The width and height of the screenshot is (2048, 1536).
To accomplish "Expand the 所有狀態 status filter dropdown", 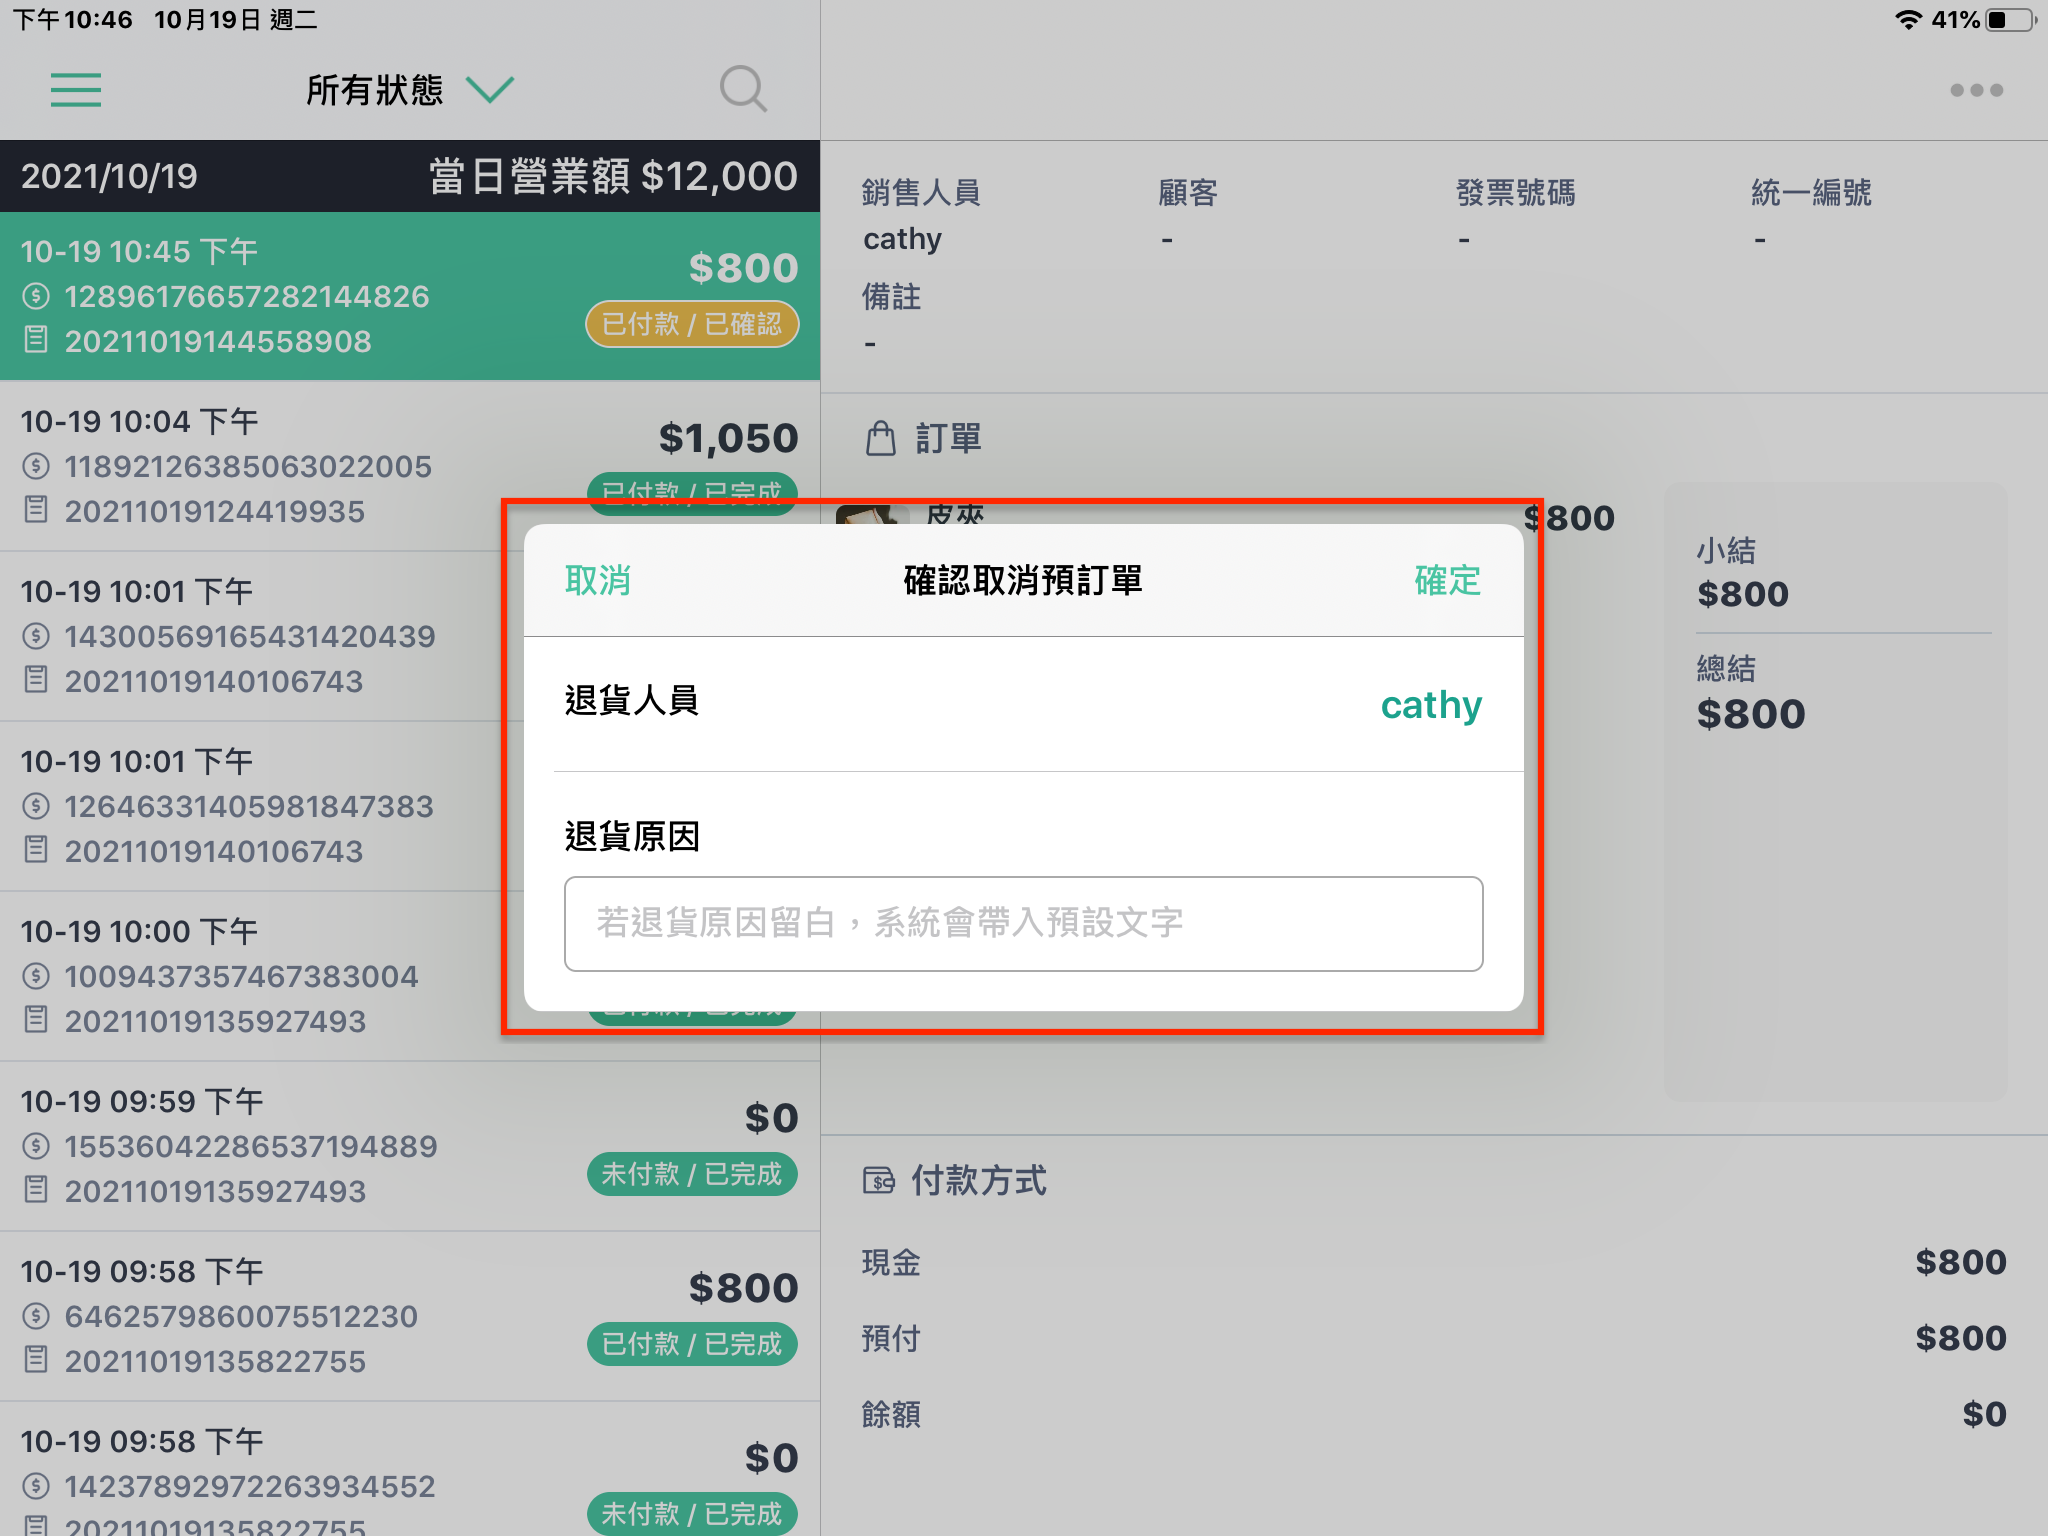I will tap(408, 90).
